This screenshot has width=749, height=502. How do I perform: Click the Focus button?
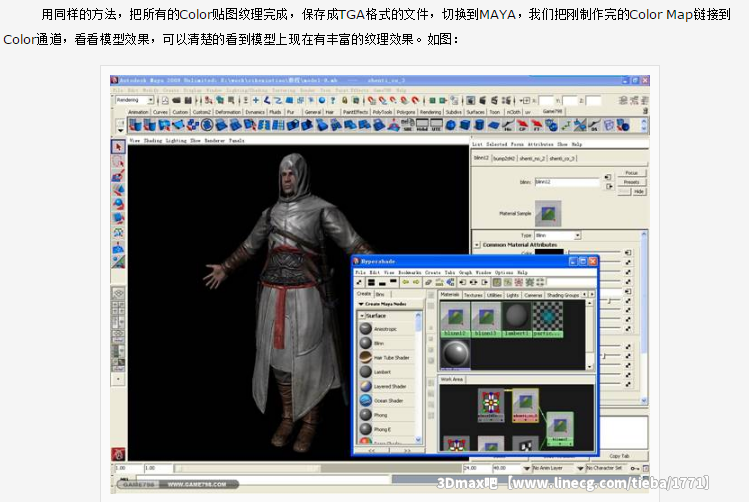click(x=631, y=172)
